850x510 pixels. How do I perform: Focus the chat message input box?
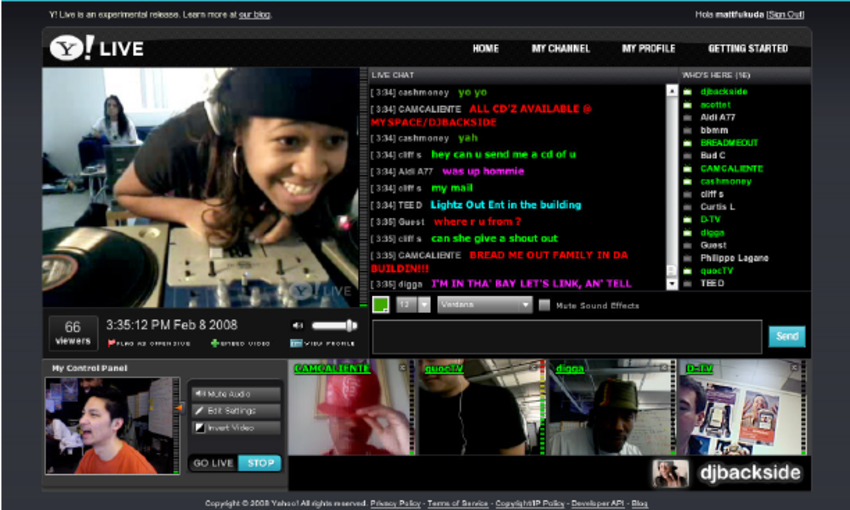[567, 337]
